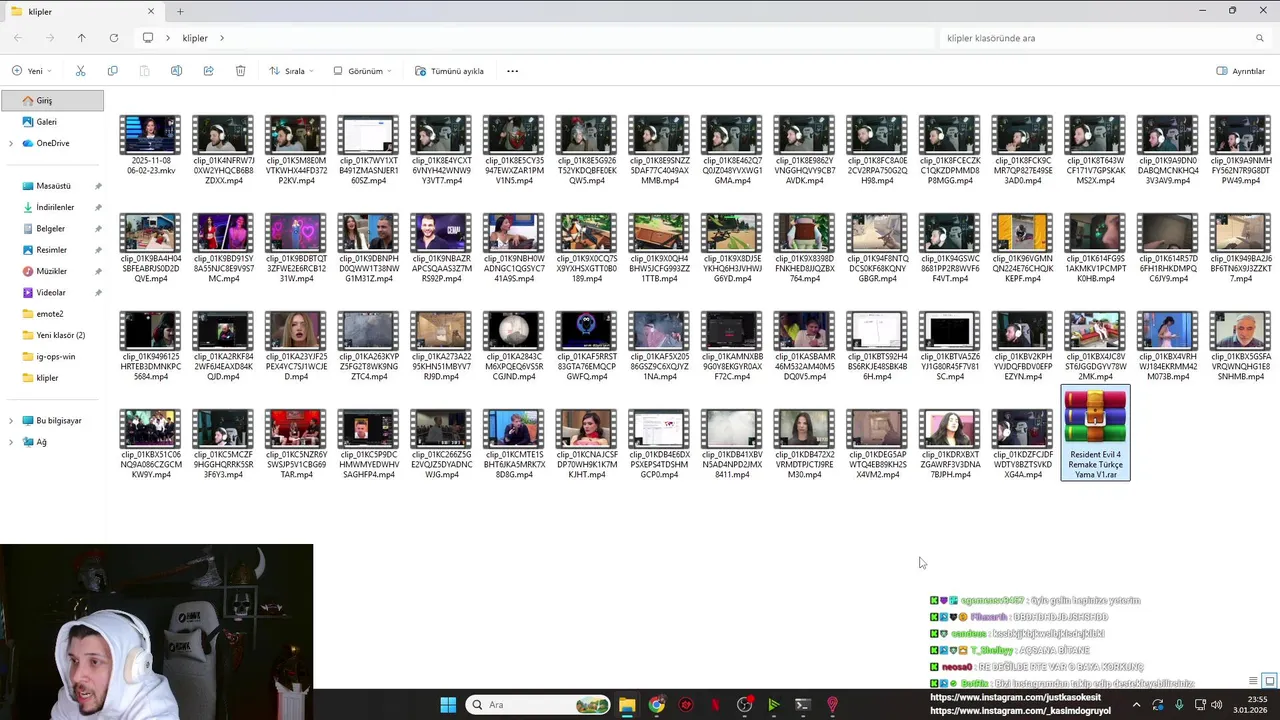1280x720 pixels.
Task: Expand the chevron after klipler in breadcrumb
Action: pyautogui.click(x=222, y=38)
